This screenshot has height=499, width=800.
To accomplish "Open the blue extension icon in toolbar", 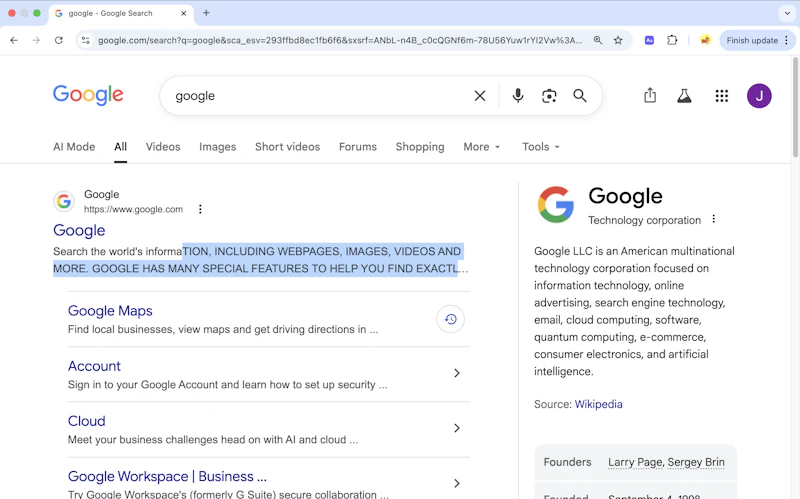I will [649, 40].
